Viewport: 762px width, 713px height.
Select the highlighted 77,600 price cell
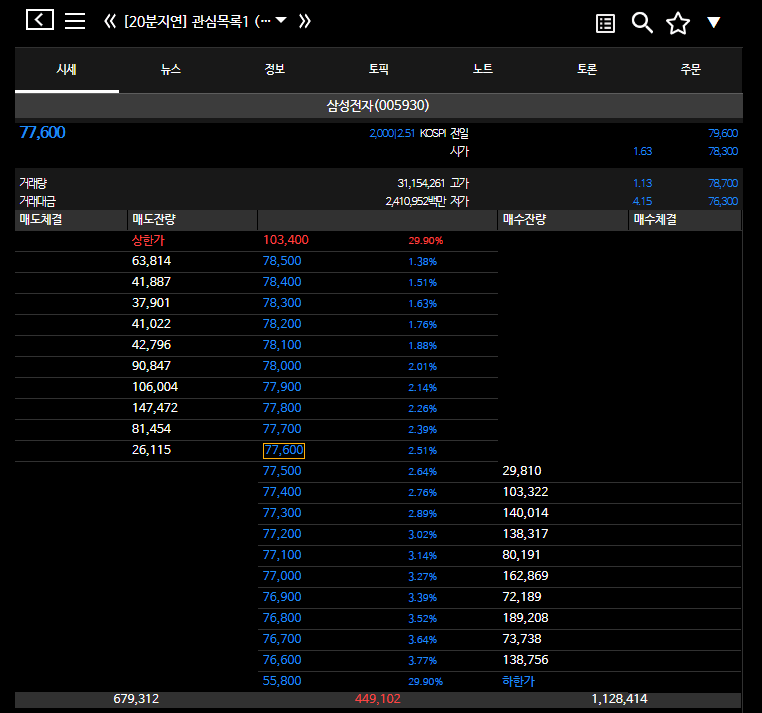tap(284, 451)
